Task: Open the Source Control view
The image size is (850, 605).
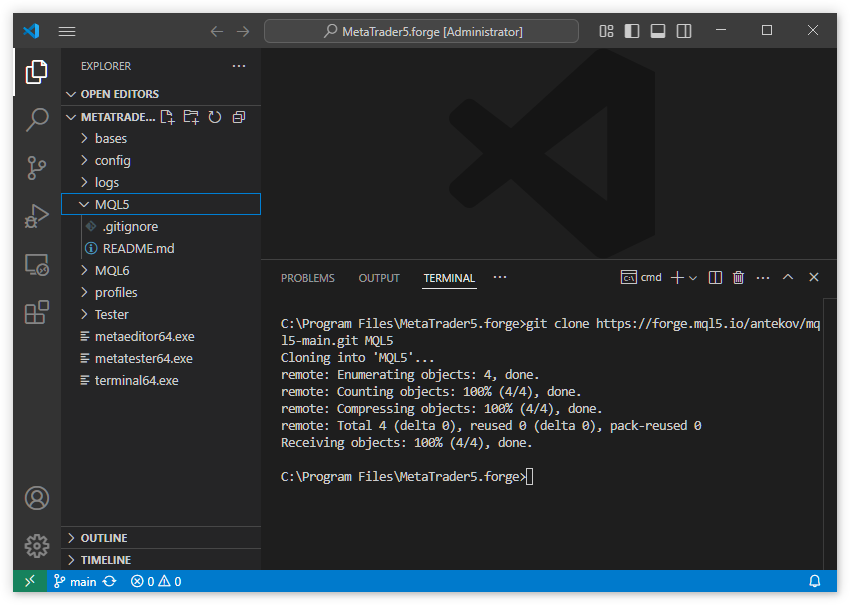Action: coord(36,168)
